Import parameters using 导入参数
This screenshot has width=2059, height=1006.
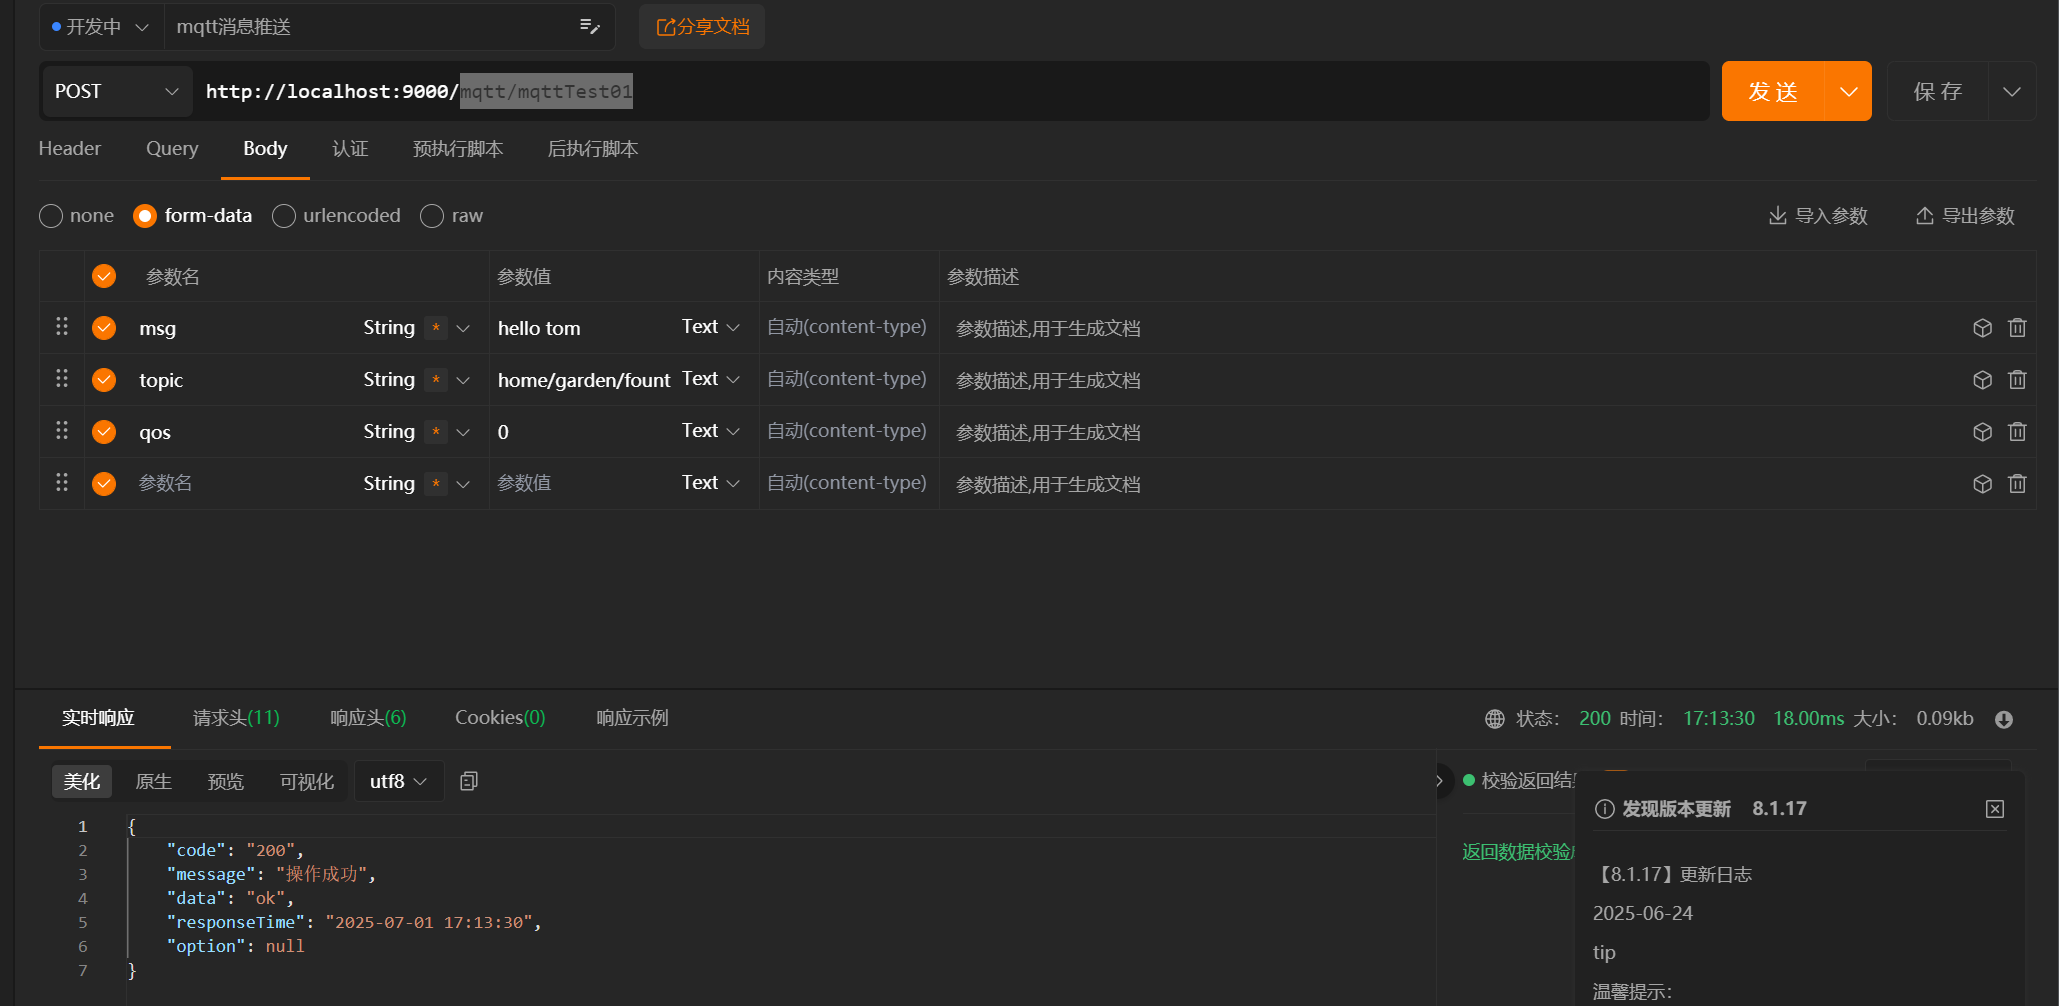[1817, 215]
